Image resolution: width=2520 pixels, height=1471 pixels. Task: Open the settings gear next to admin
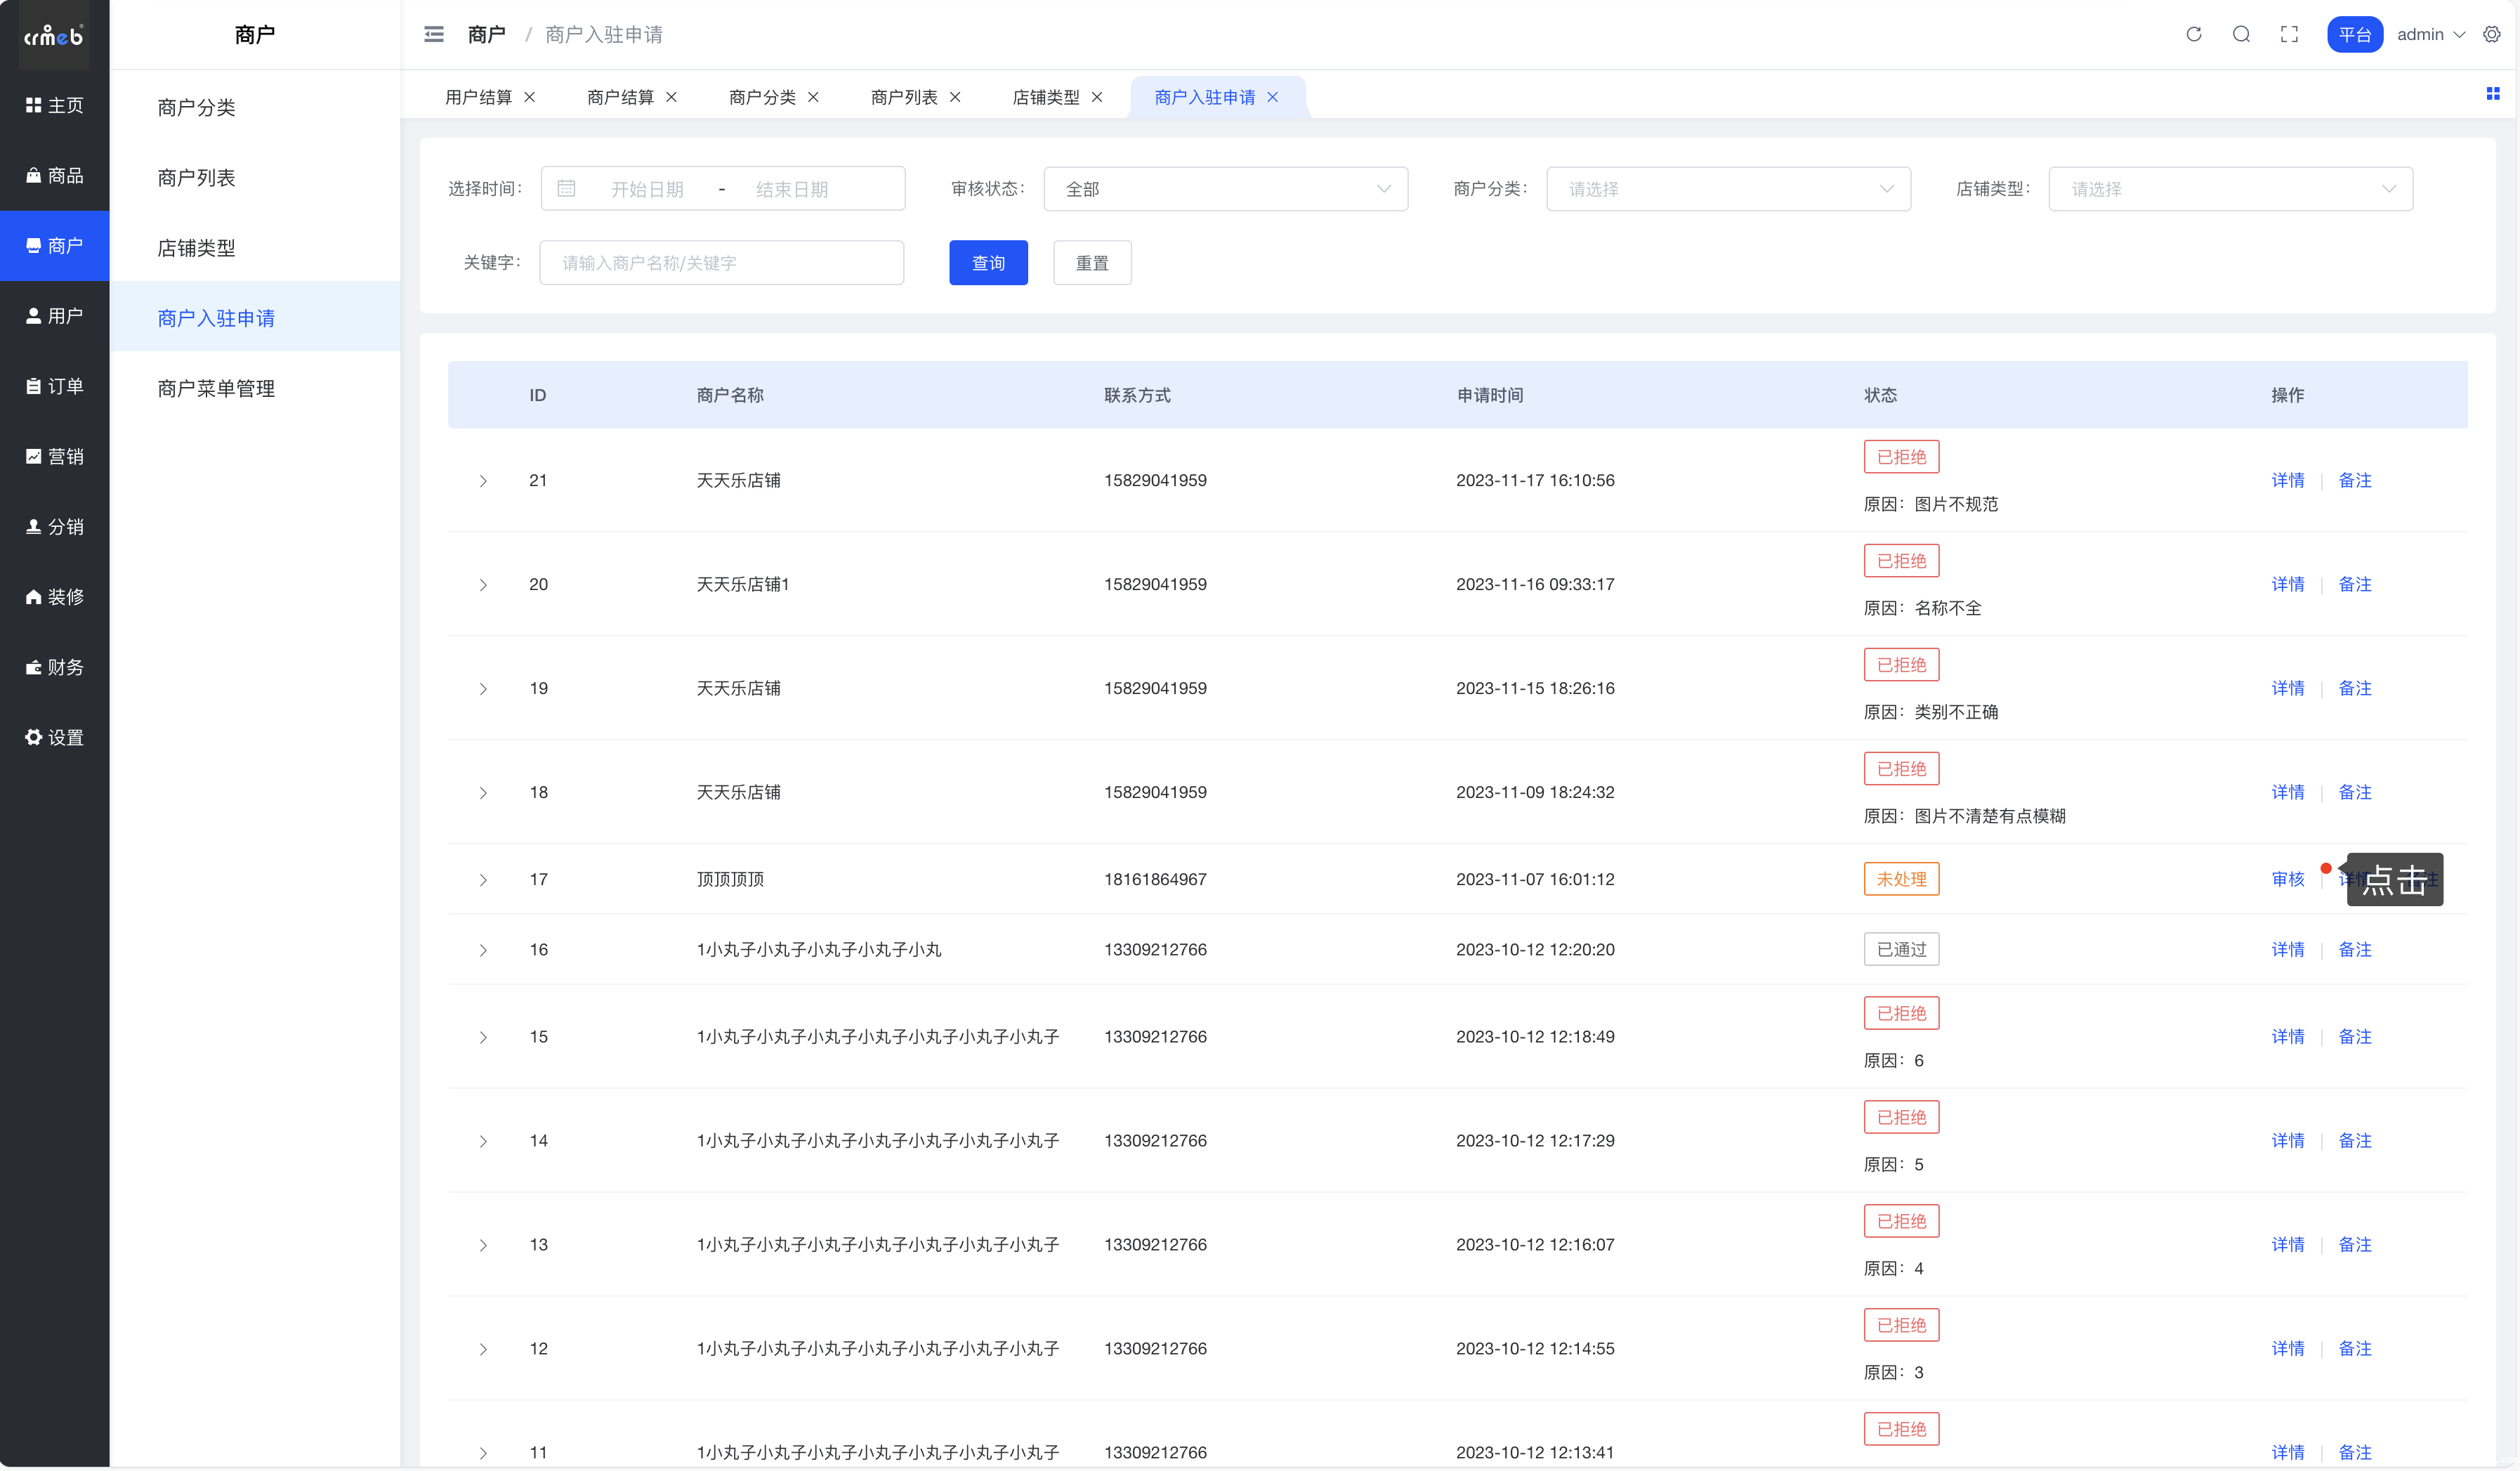click(x=2491, y=34)
